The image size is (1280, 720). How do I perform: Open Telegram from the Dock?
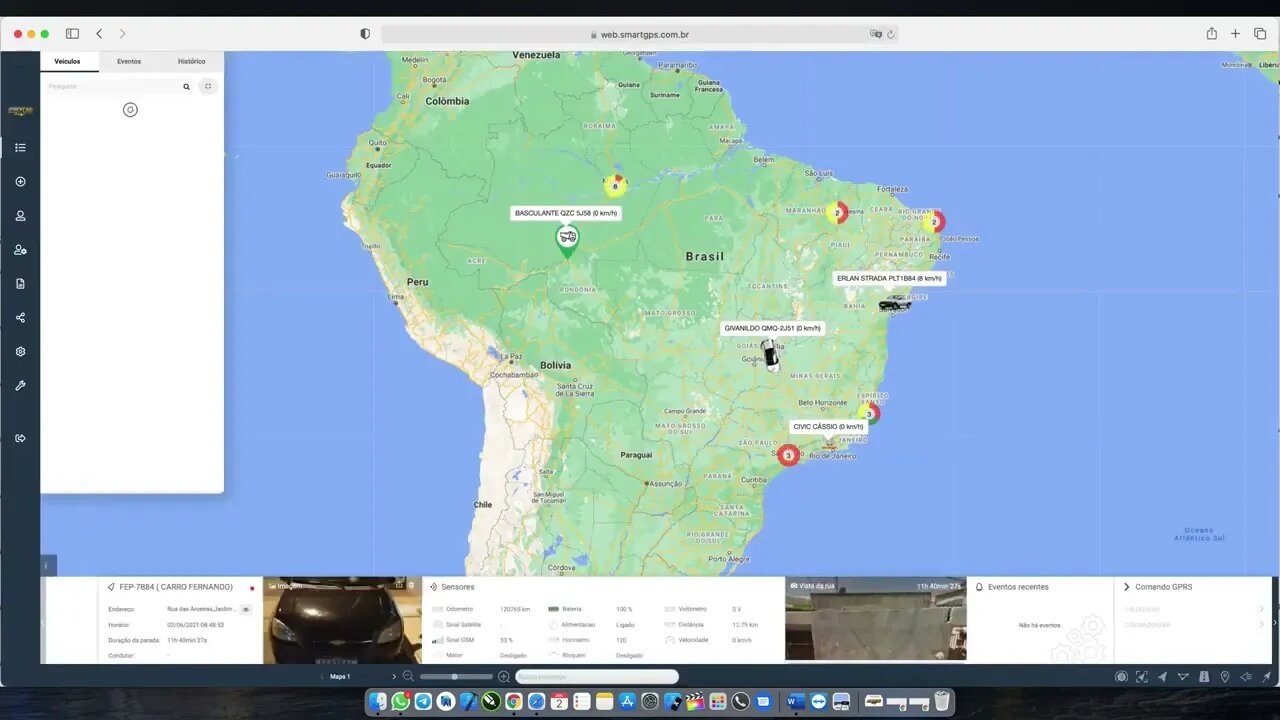(x=424, y=702)
